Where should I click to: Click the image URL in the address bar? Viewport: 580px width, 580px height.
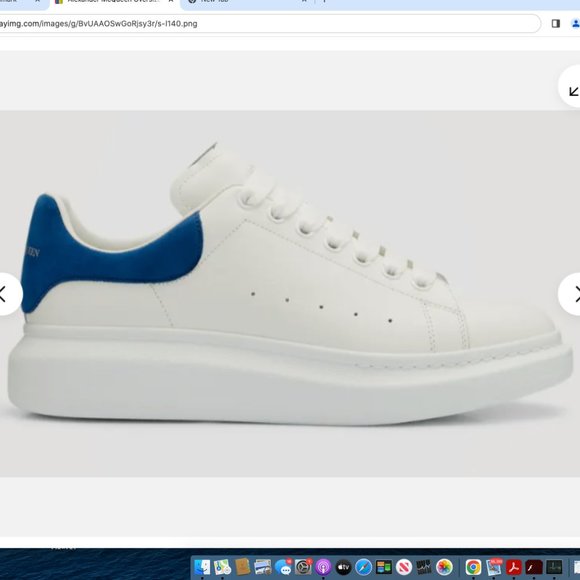(98, 24)
